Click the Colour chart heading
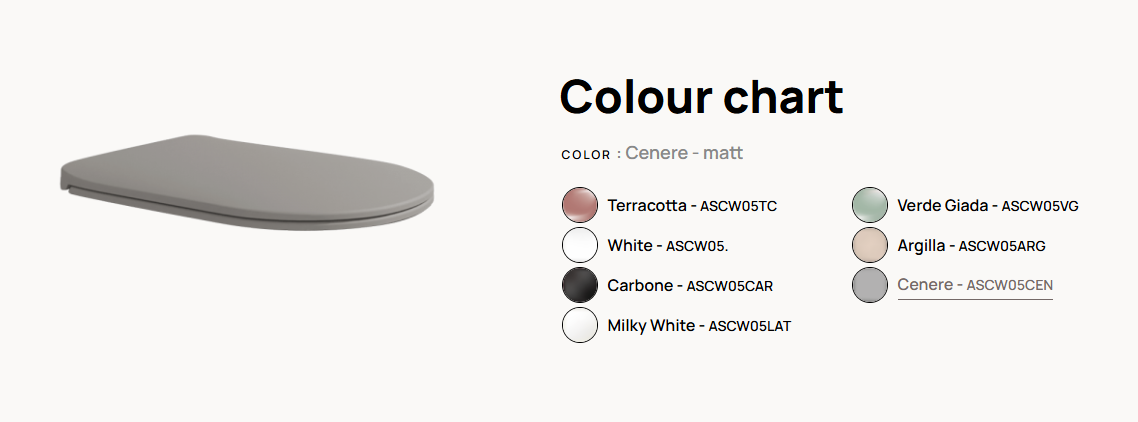 pyautogui.click(x=701, y=96)
